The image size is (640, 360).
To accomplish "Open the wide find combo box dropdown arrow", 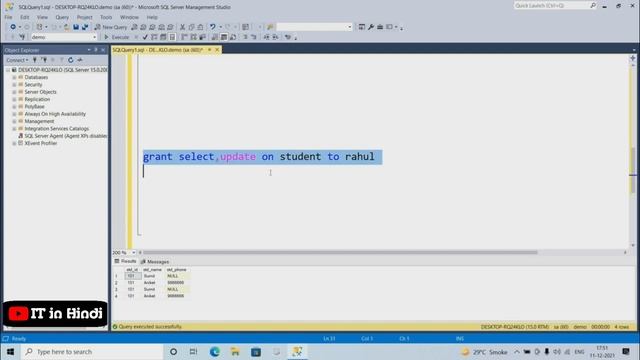I will (x=349, y=27).
